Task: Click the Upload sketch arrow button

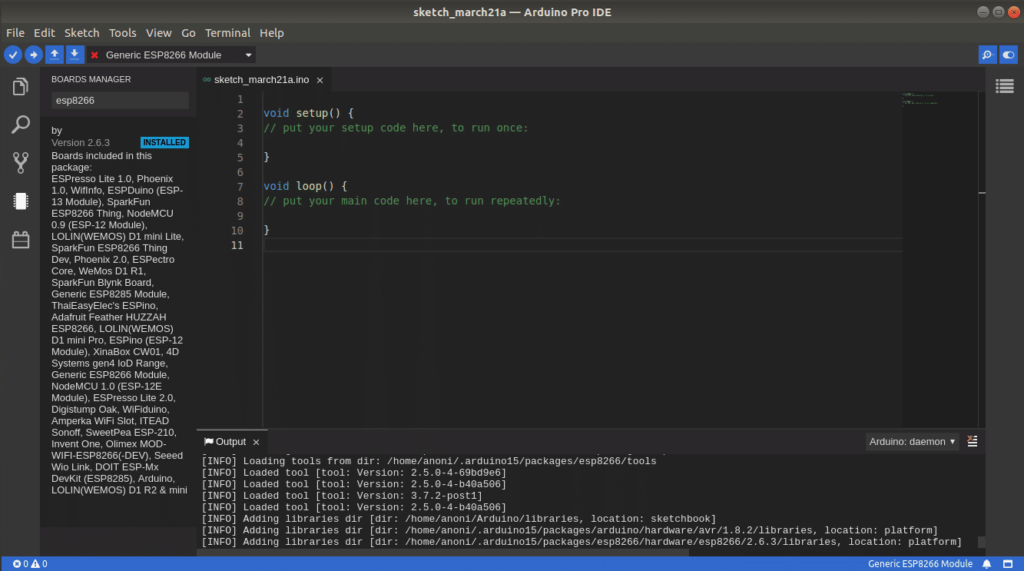Action: pyautogui.click(x=33, y=55)
